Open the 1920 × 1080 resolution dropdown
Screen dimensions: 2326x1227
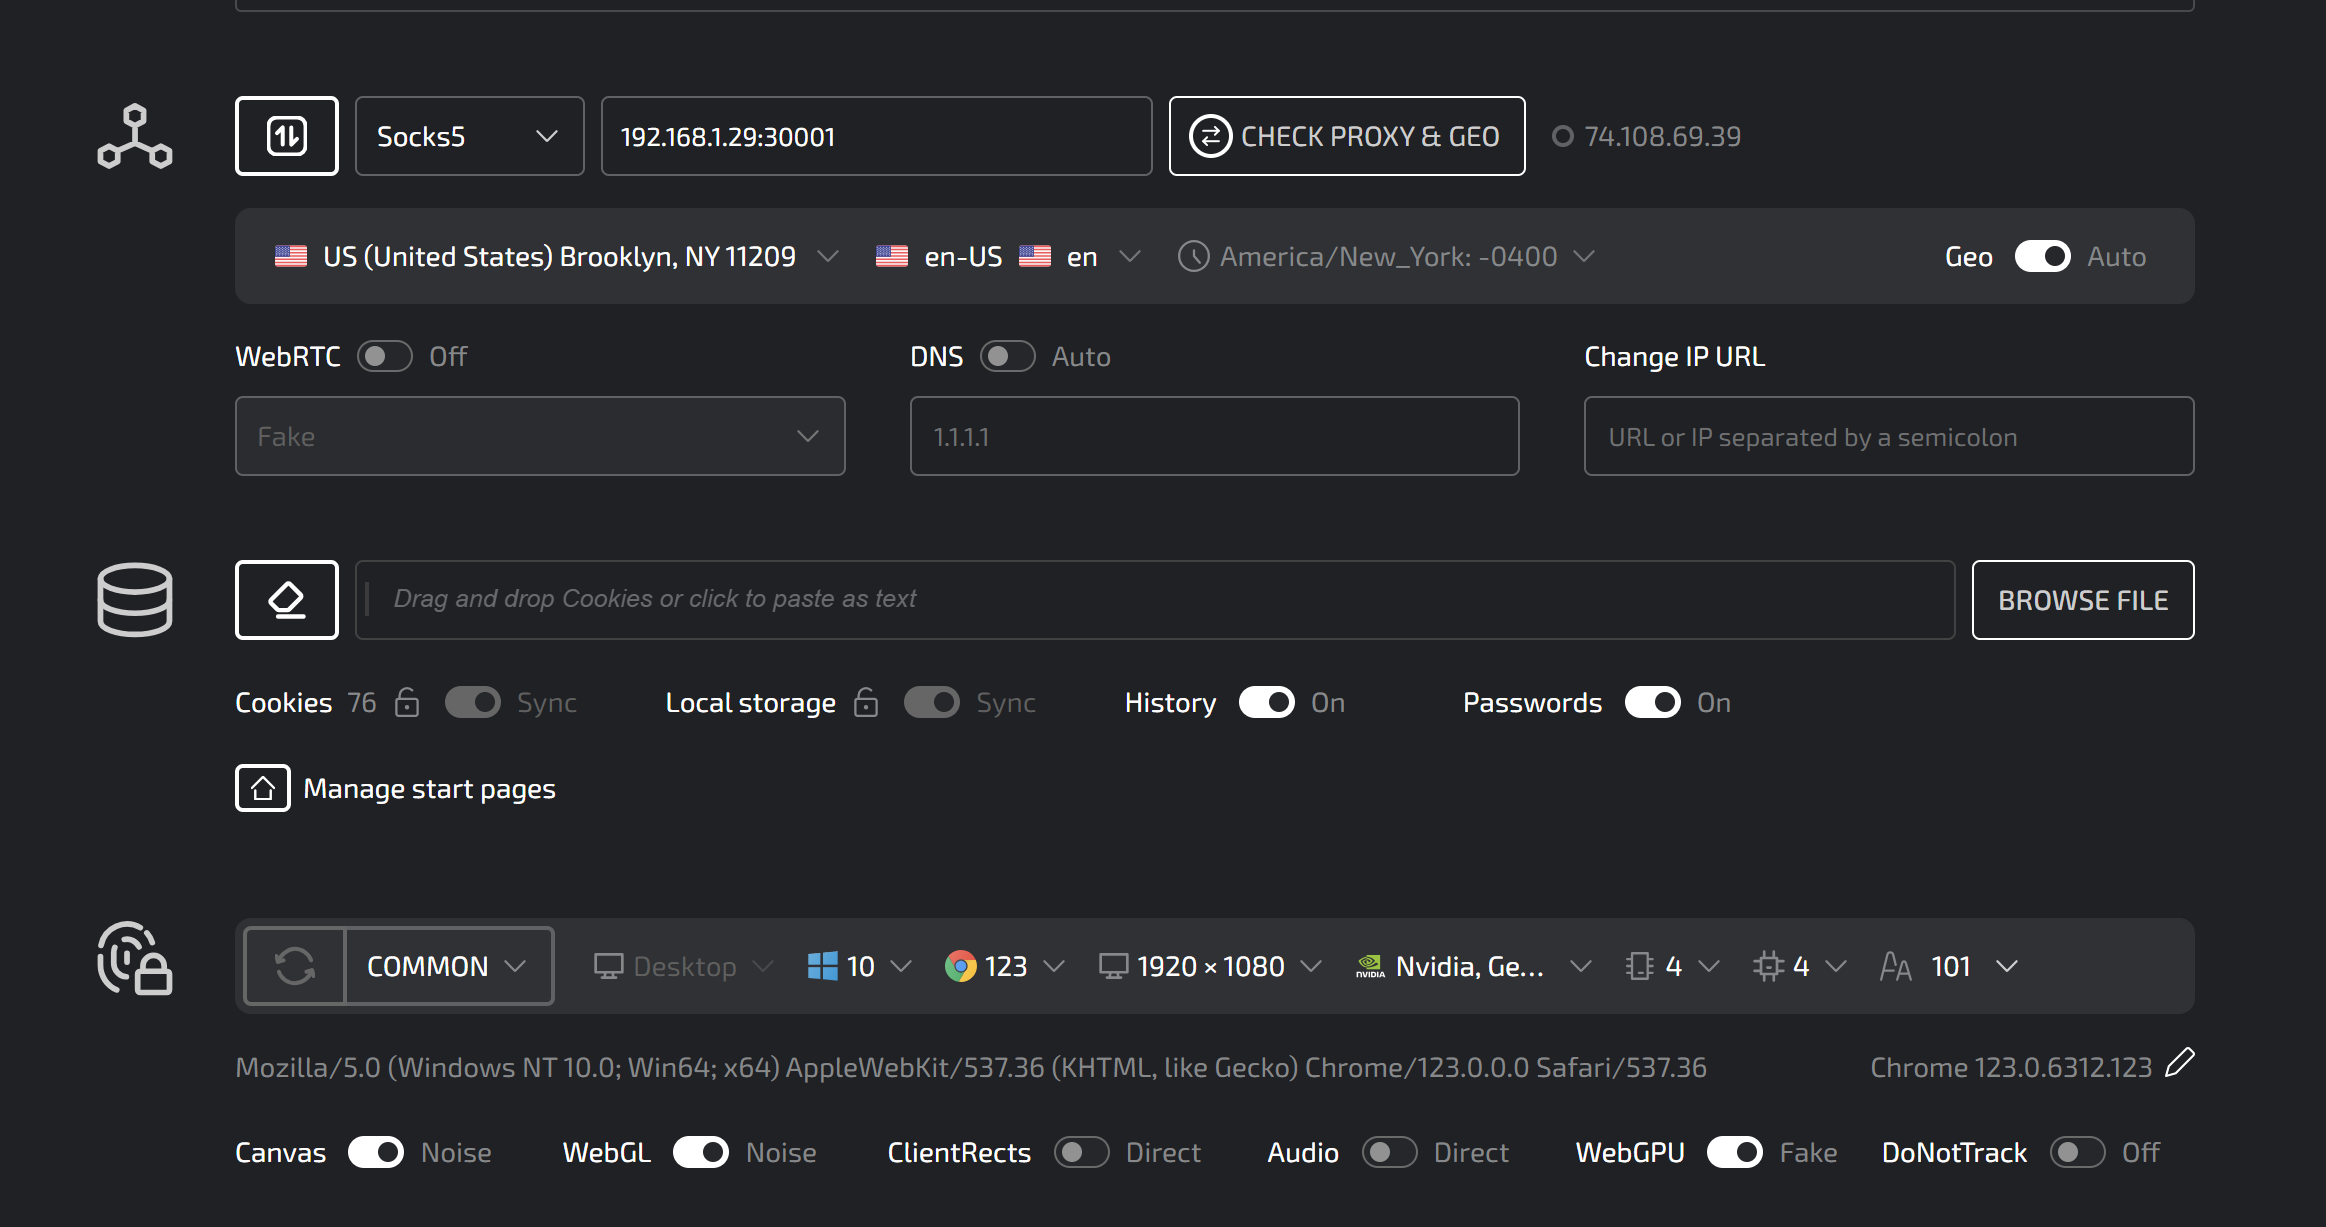[1210, 966]
